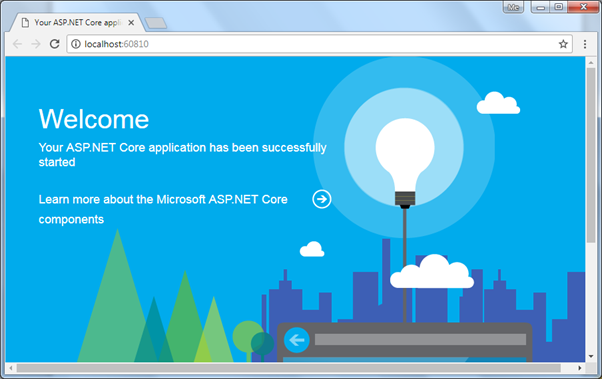Click the page icon on the tab
Viewport: 603px width, 379px height.
click(25, 23)
